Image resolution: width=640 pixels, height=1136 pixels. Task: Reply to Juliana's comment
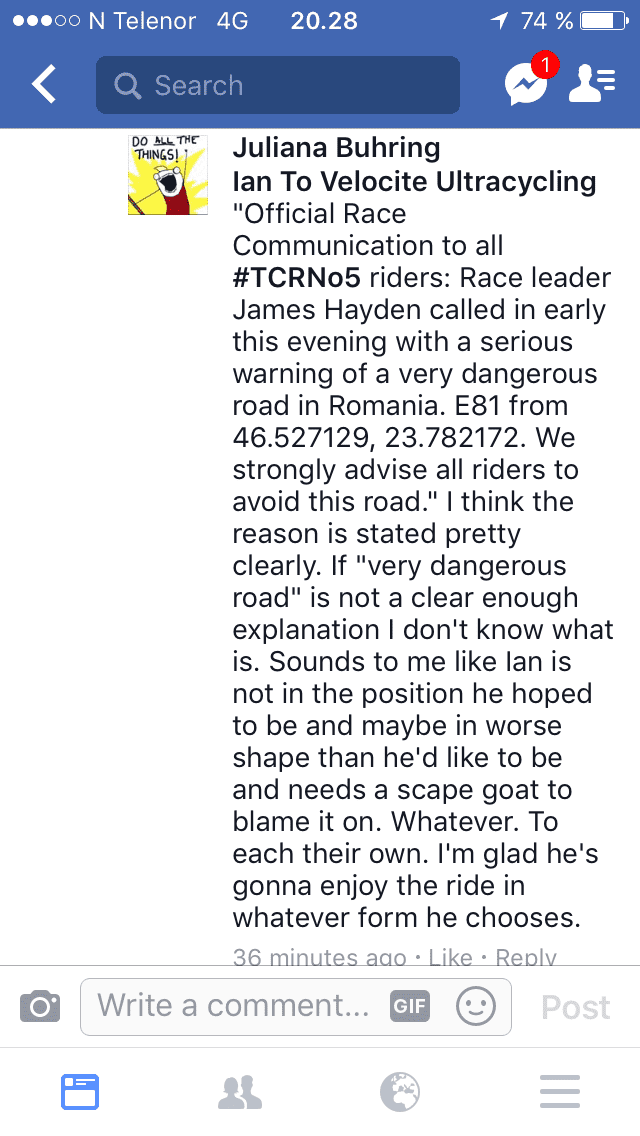525,957
